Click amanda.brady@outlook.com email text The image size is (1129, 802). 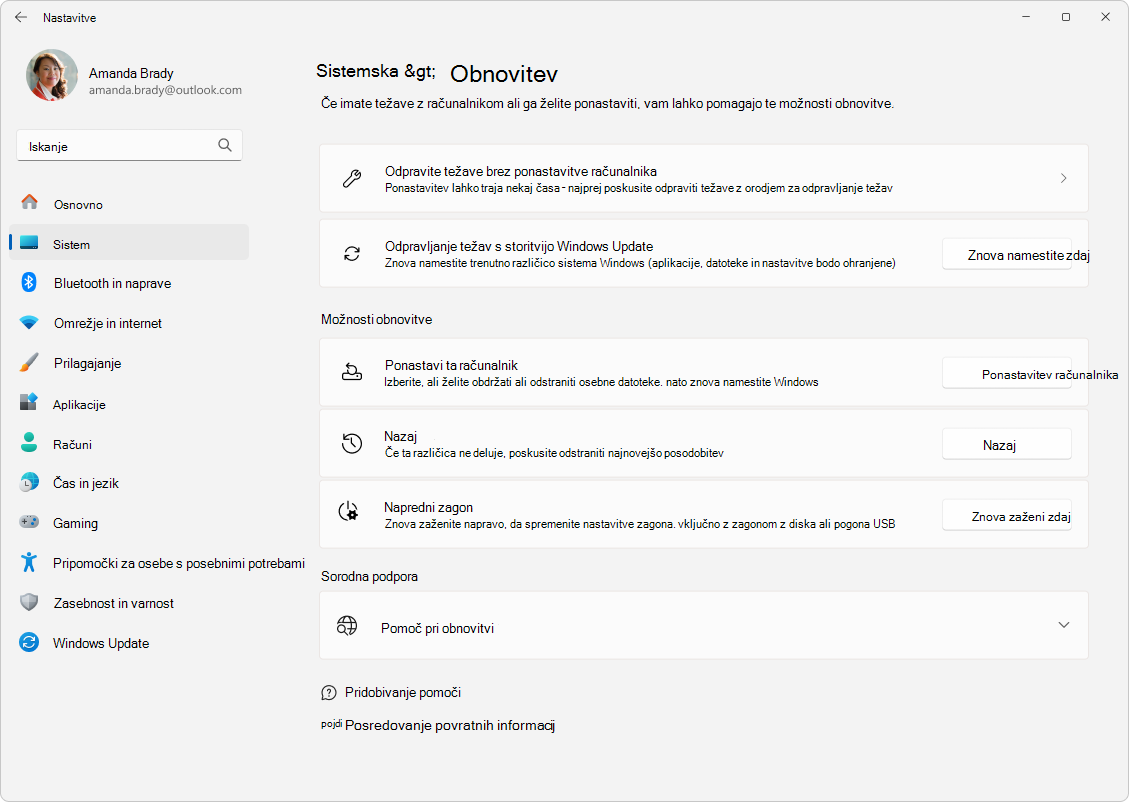click(x=166, y=90)
